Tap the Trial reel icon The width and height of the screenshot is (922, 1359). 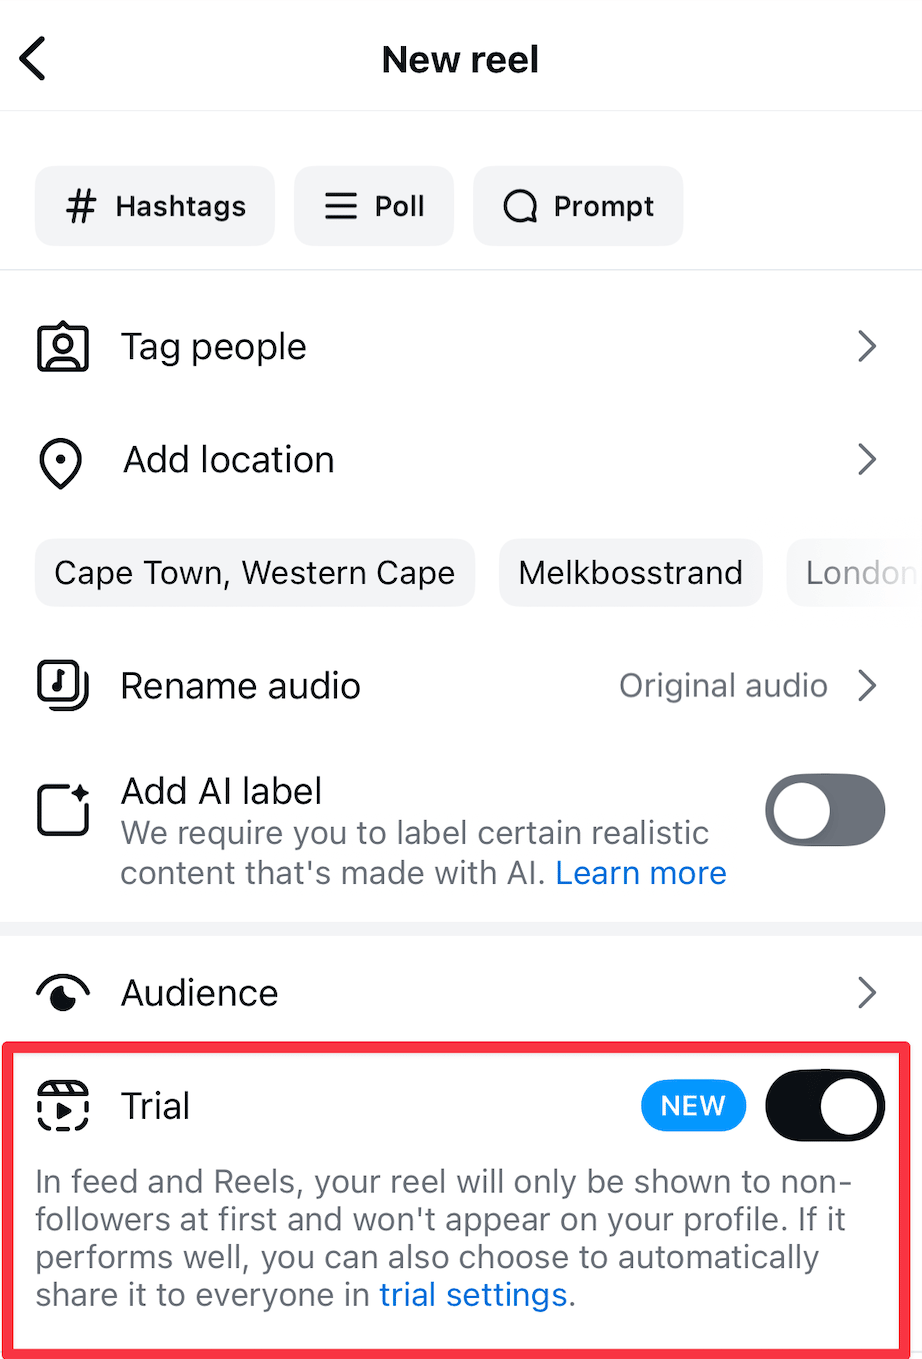coord(63,1106)
